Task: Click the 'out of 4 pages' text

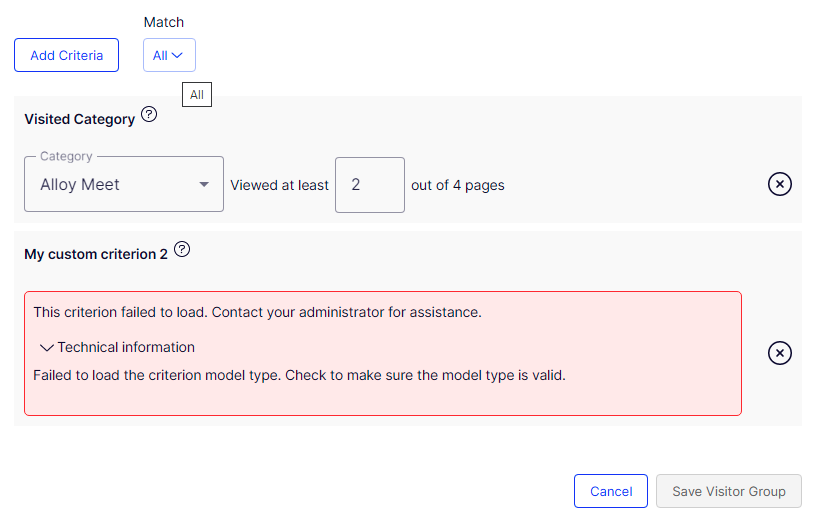Action: click(x=458, y=185)
